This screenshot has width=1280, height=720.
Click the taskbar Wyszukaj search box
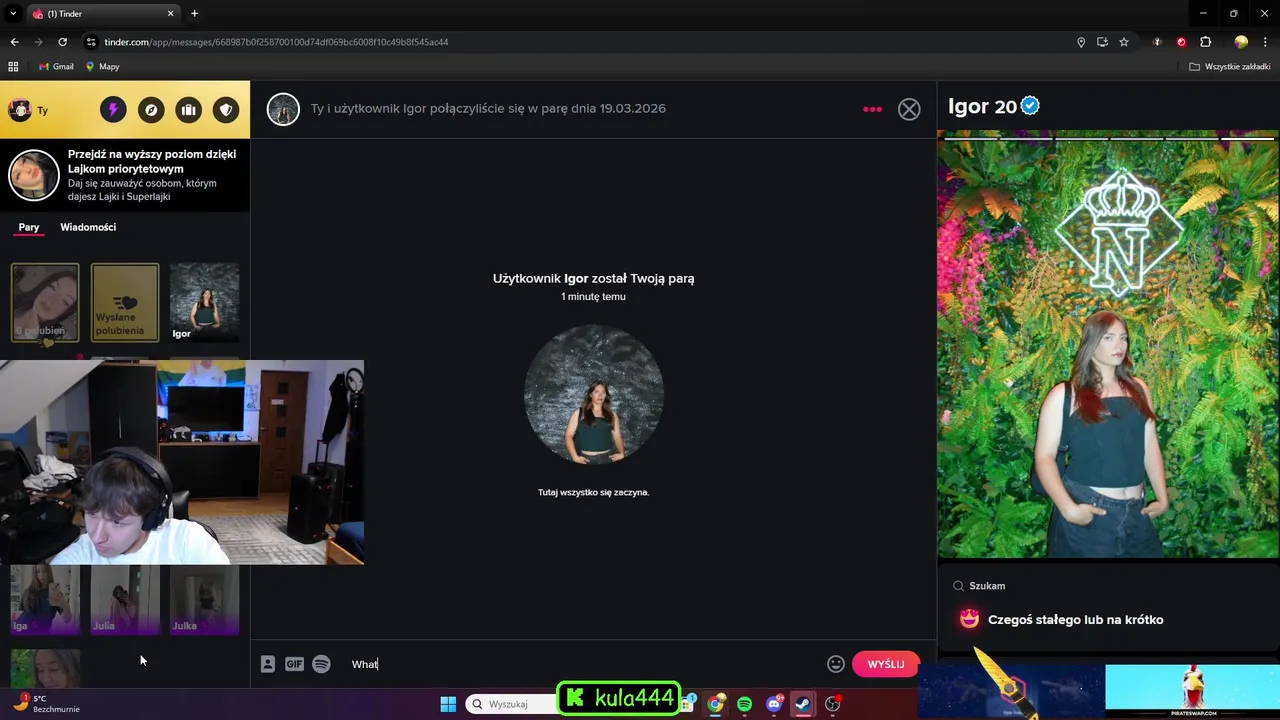tap(511, 704)
